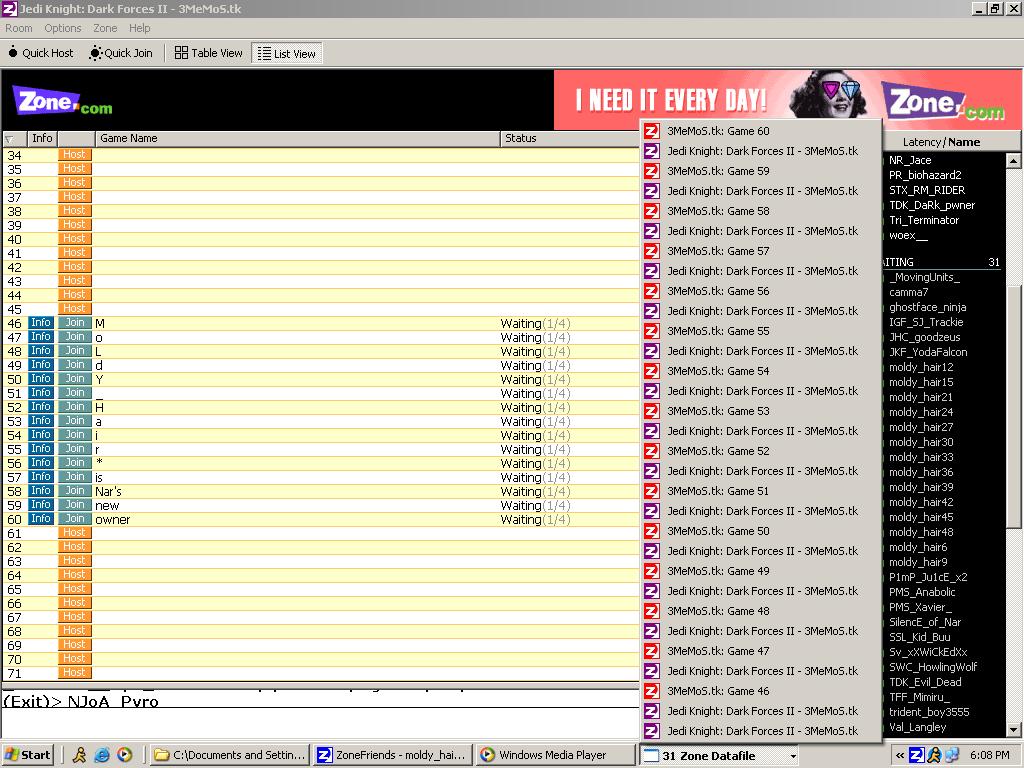Open the Room menu
Screen dimensions: 1024x768
(x=19, y=28)
